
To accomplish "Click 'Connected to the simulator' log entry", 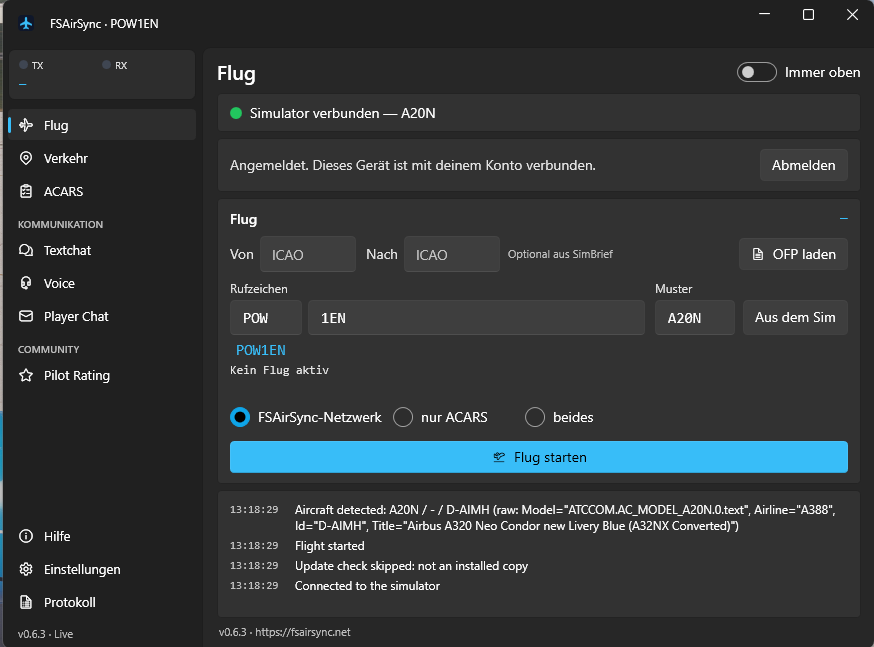I will pyautogui.click(x=367, y=586).
